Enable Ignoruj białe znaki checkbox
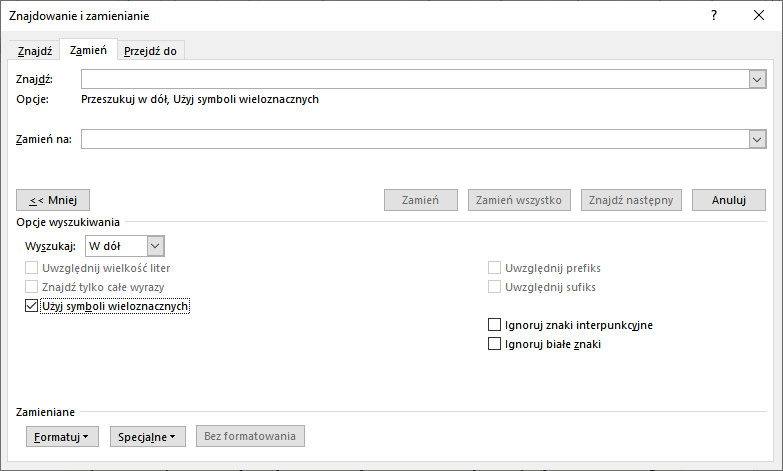This screenshot has width=783, height=471. point(494,344)
